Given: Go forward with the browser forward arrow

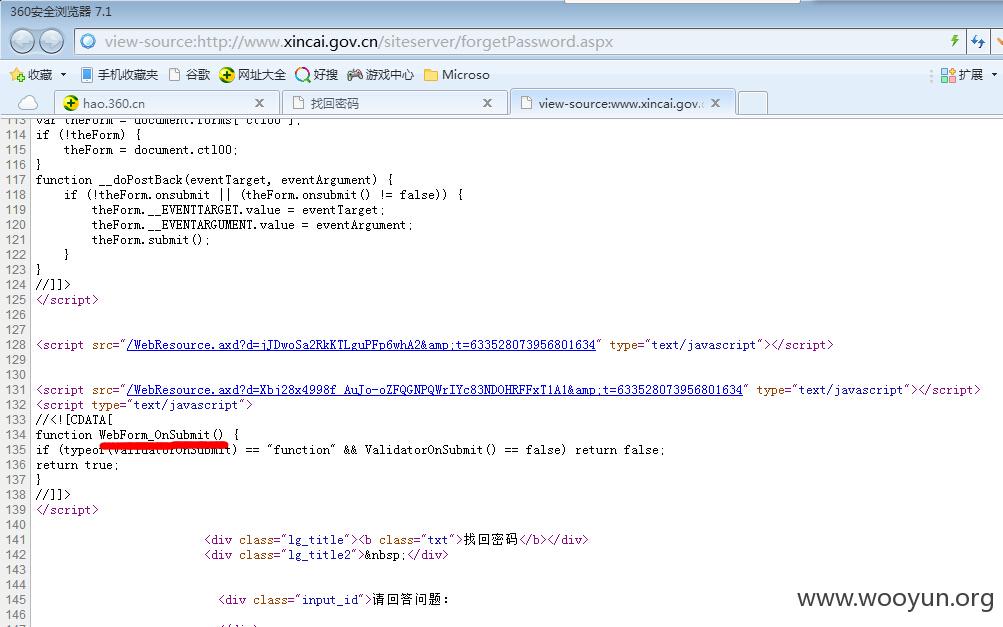Looking at the screenshot, I should click(52, 42).
